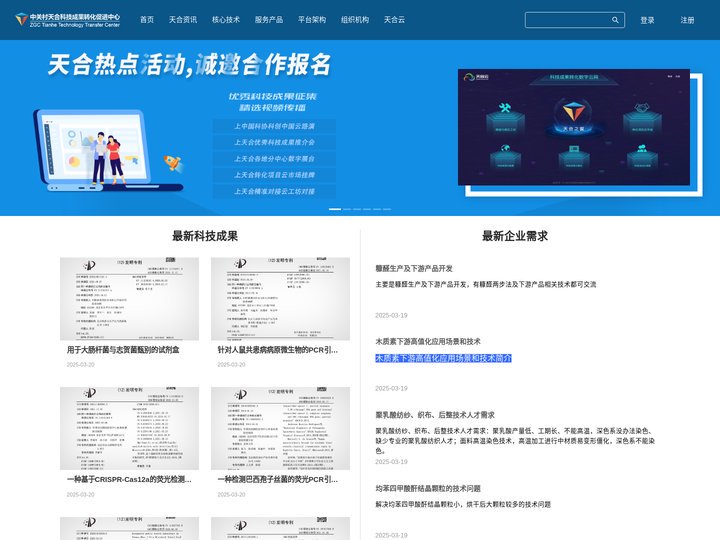Open patent thumbnail for 针对人畜共患病病原微生物的PCR
The width and height of the screenshot is (720, 540).
click(280, 299)
